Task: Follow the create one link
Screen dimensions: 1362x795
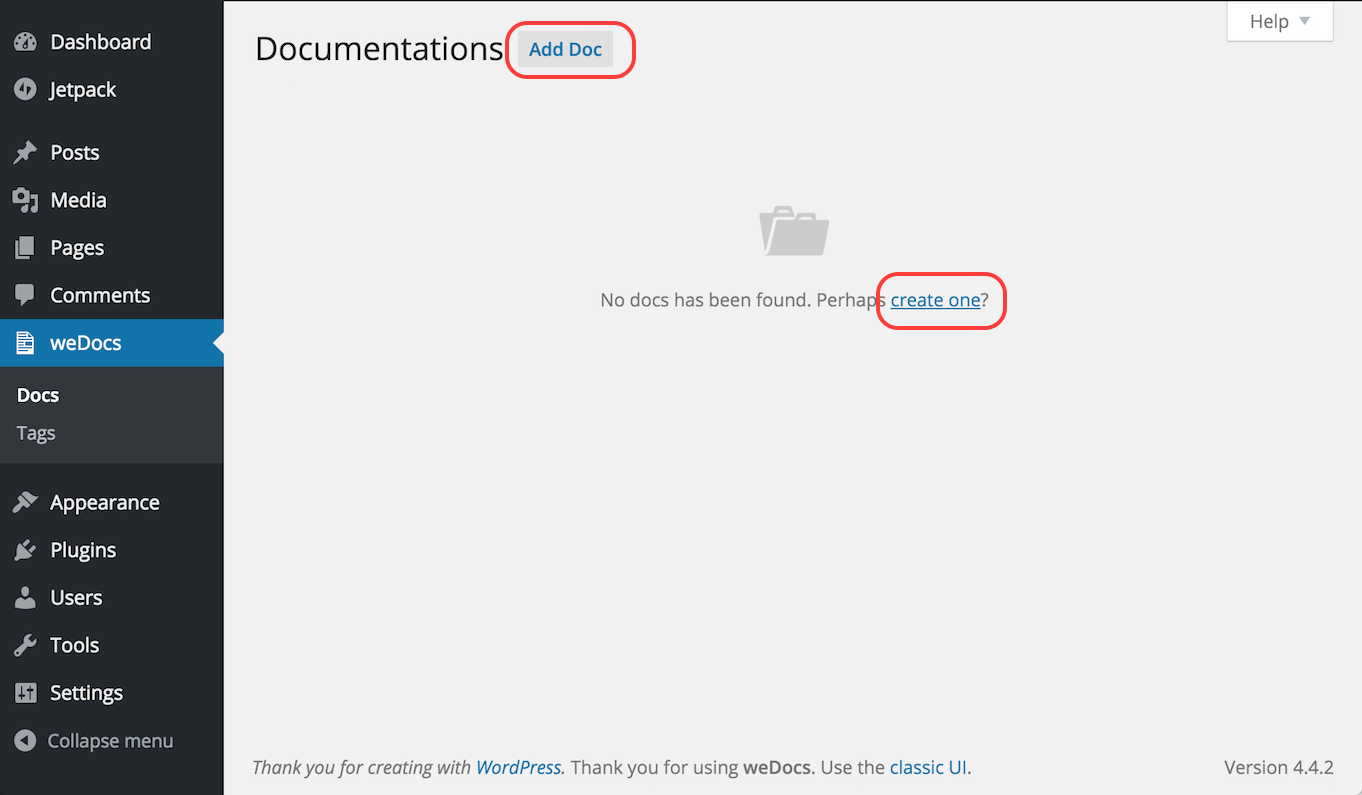Action: click(x=934, y=299)
